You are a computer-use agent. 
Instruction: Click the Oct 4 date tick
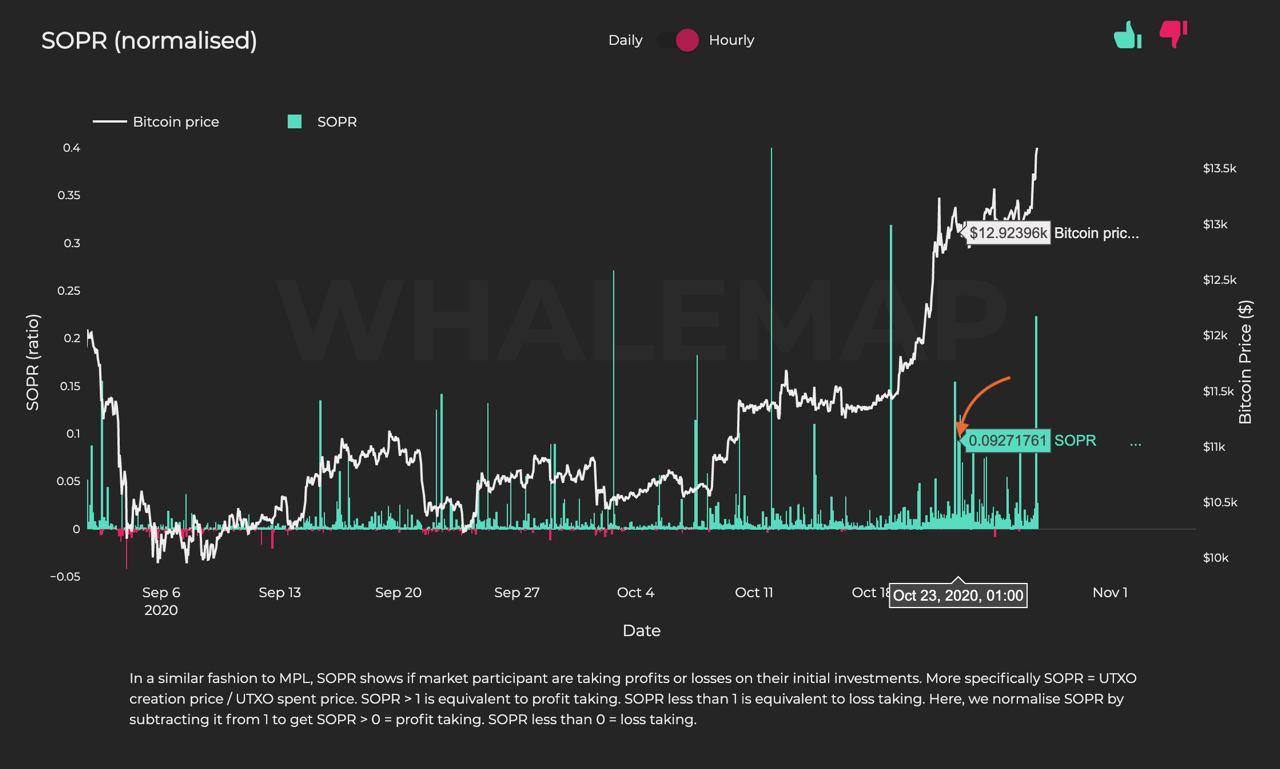coord(636,592)
